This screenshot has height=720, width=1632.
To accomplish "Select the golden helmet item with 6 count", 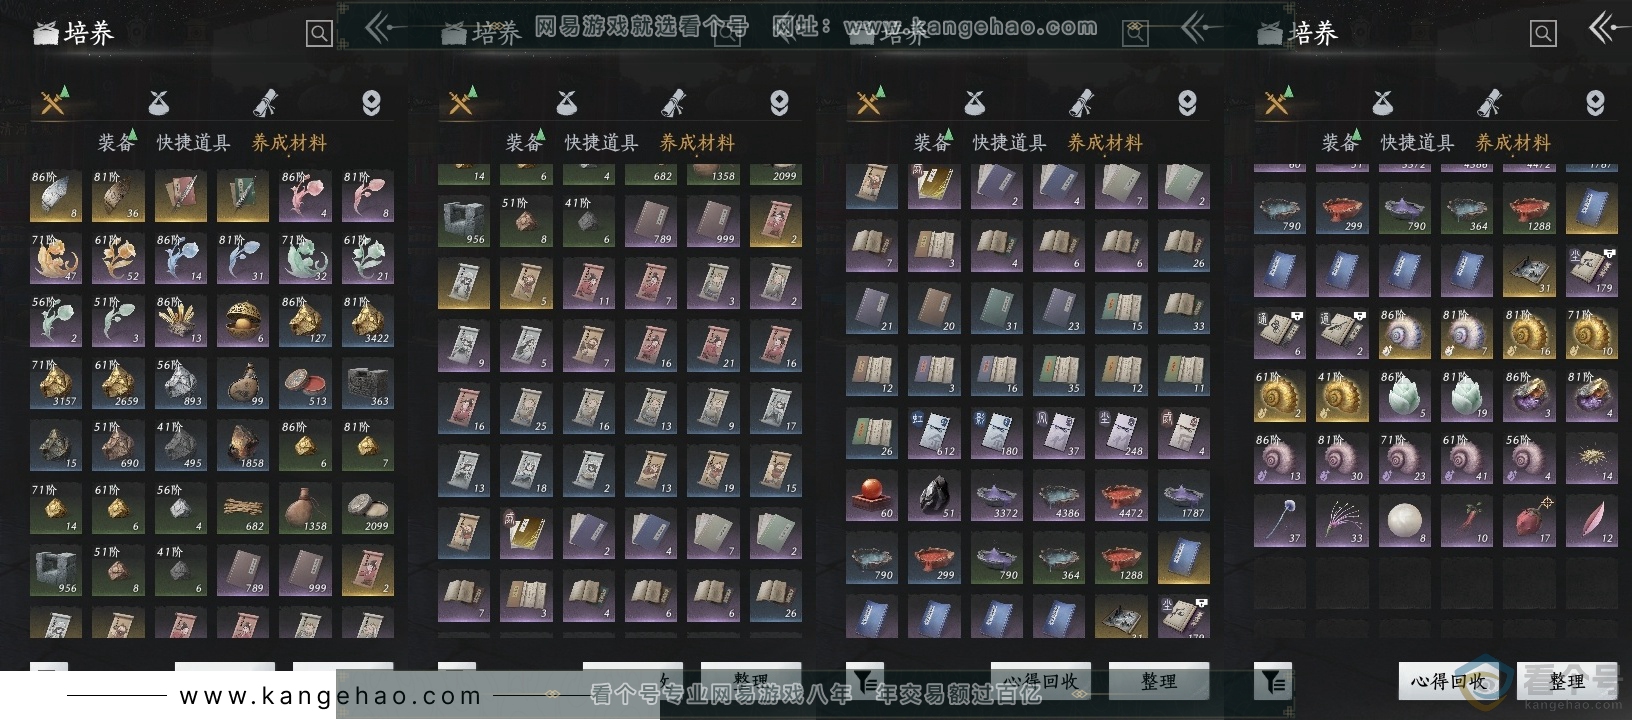I will pyautogui.click(x=242, y=320).
